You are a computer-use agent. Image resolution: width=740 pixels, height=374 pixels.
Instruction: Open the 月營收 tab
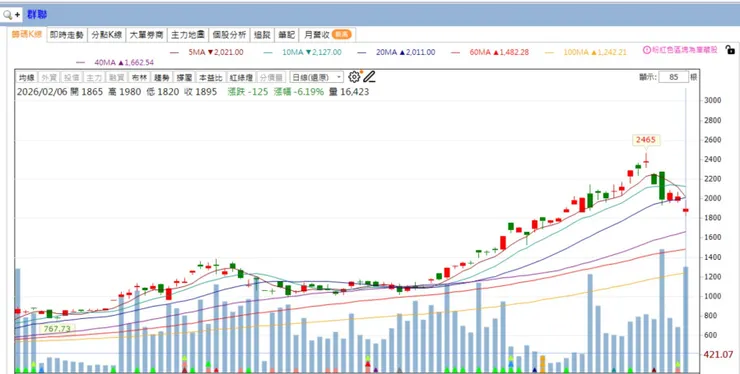click(328, 34)
